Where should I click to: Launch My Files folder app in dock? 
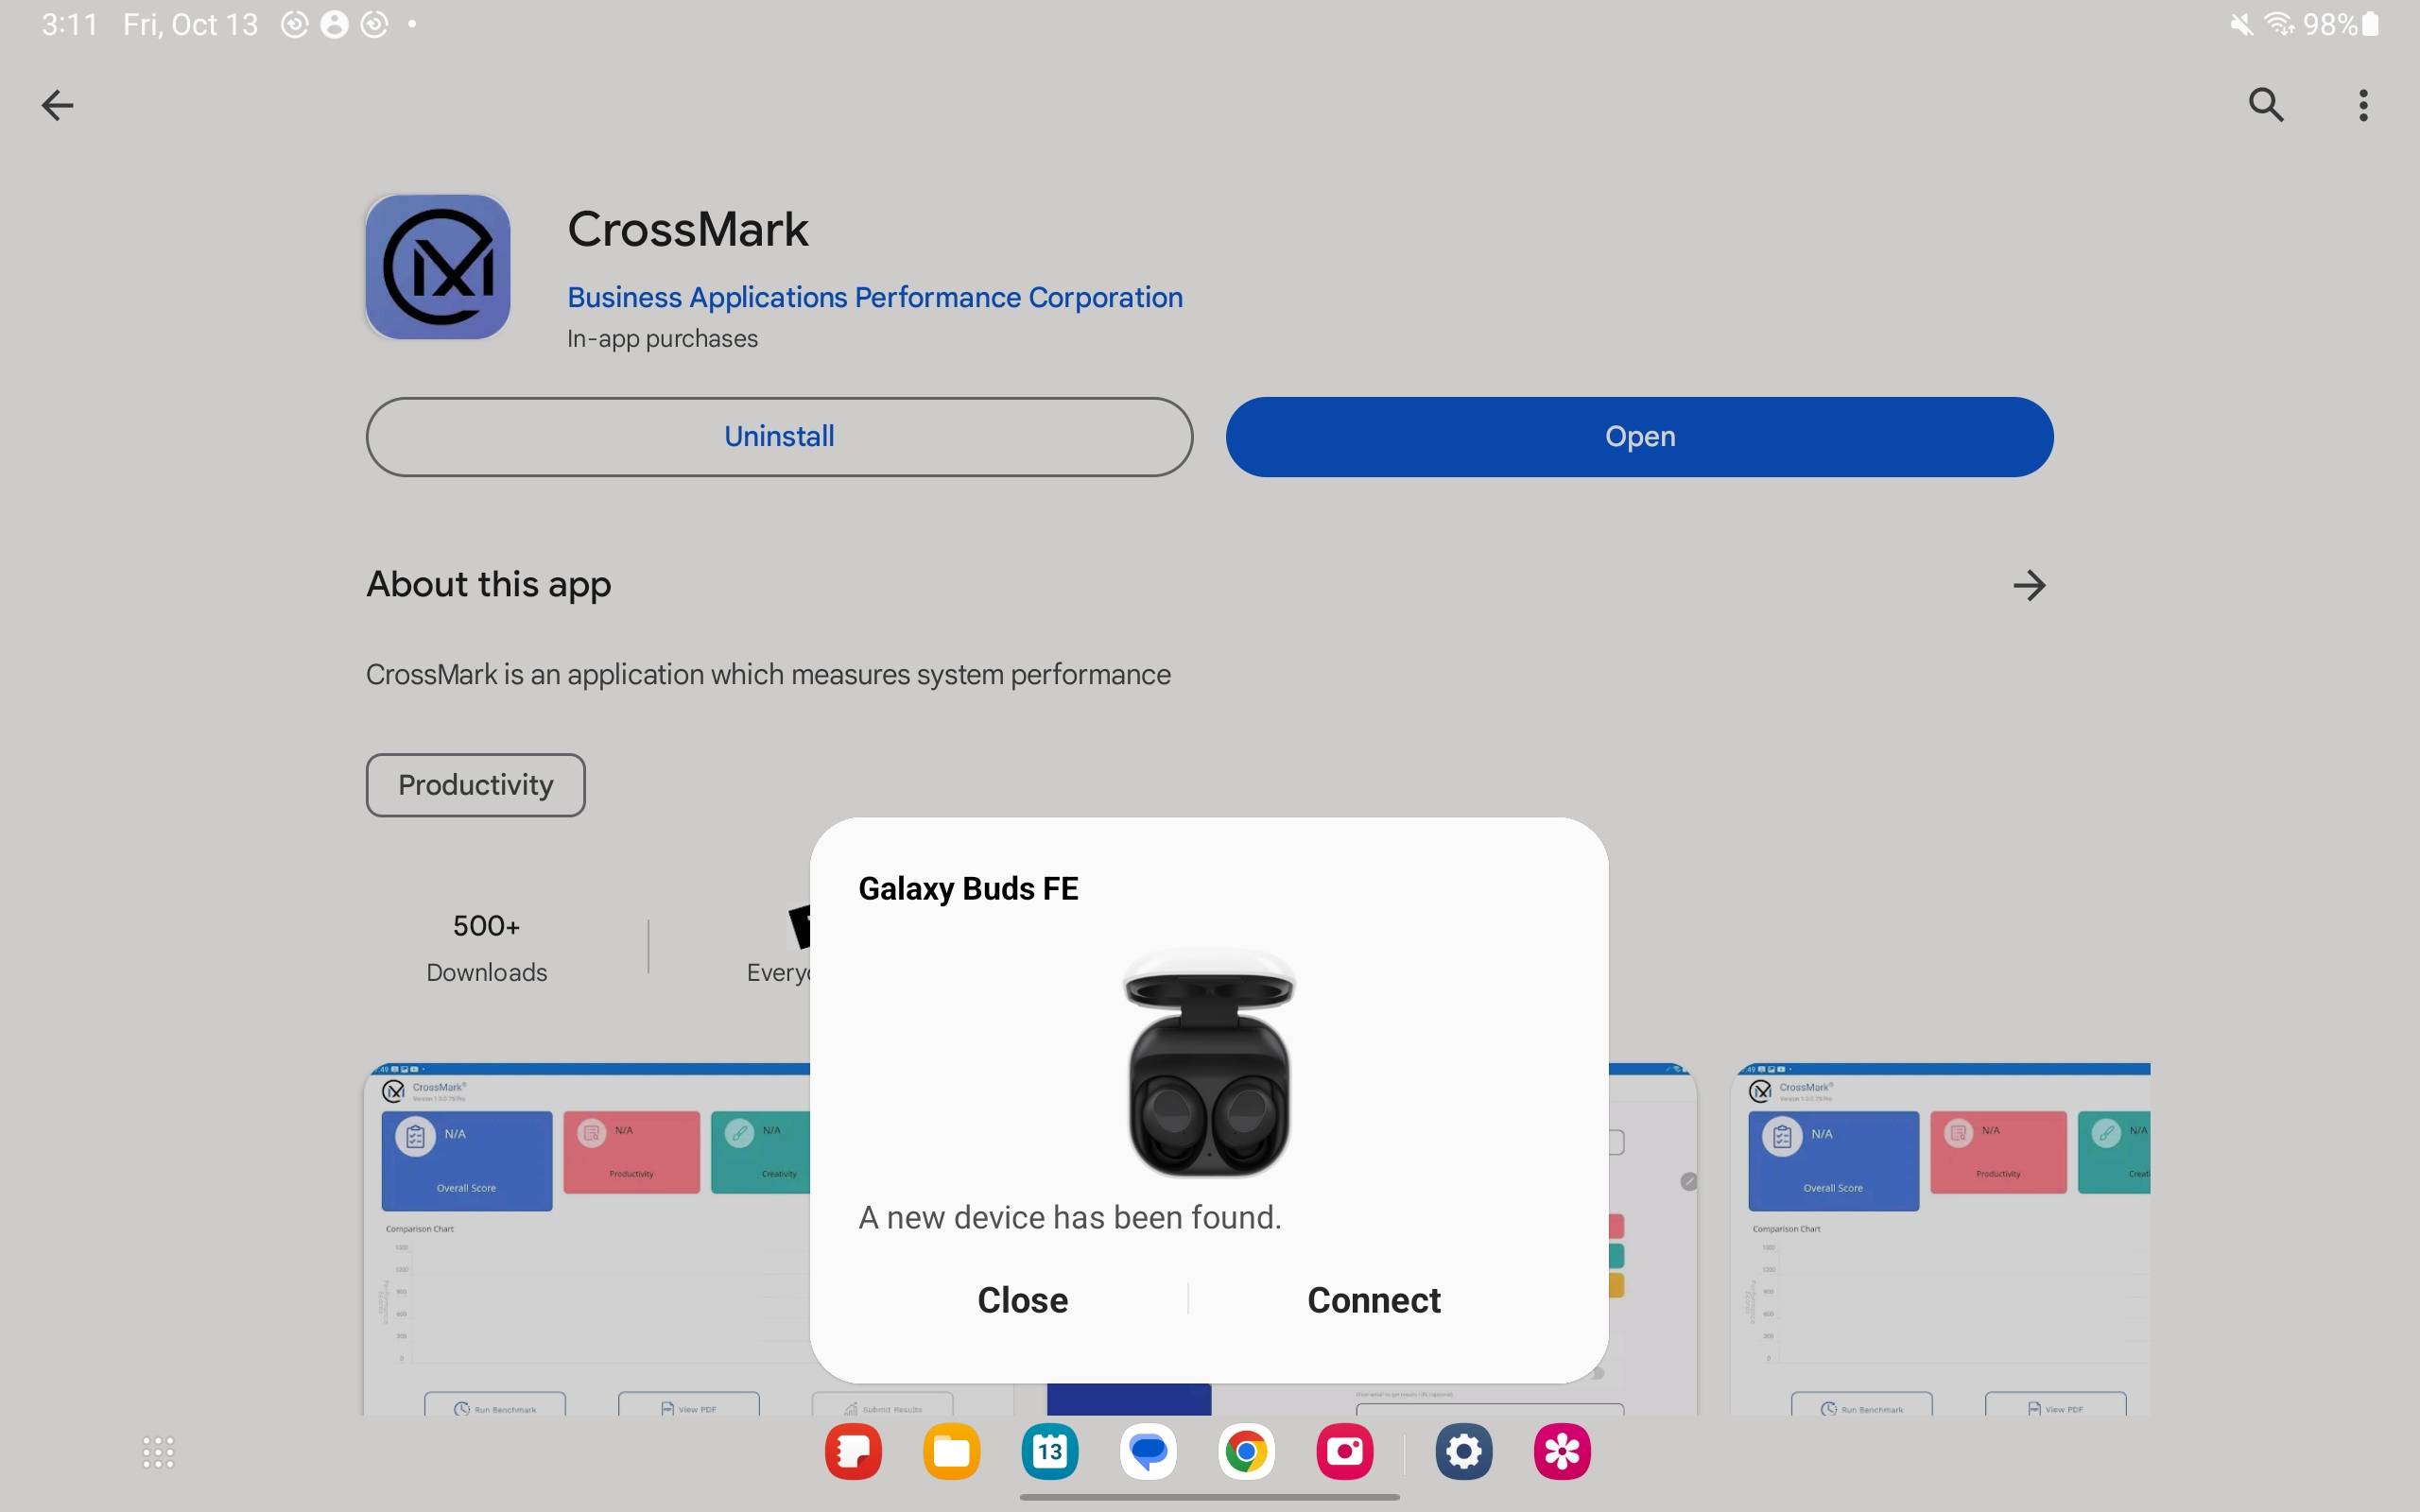pyautogui.click(x=951, y=1451)
